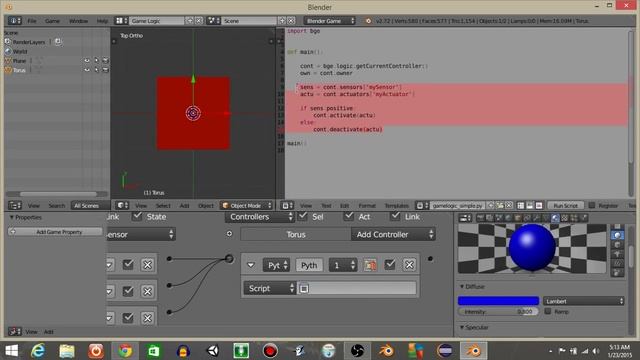Open the Info editor type selector icon
The image size is (640, 360).
(x=14, y=20)
